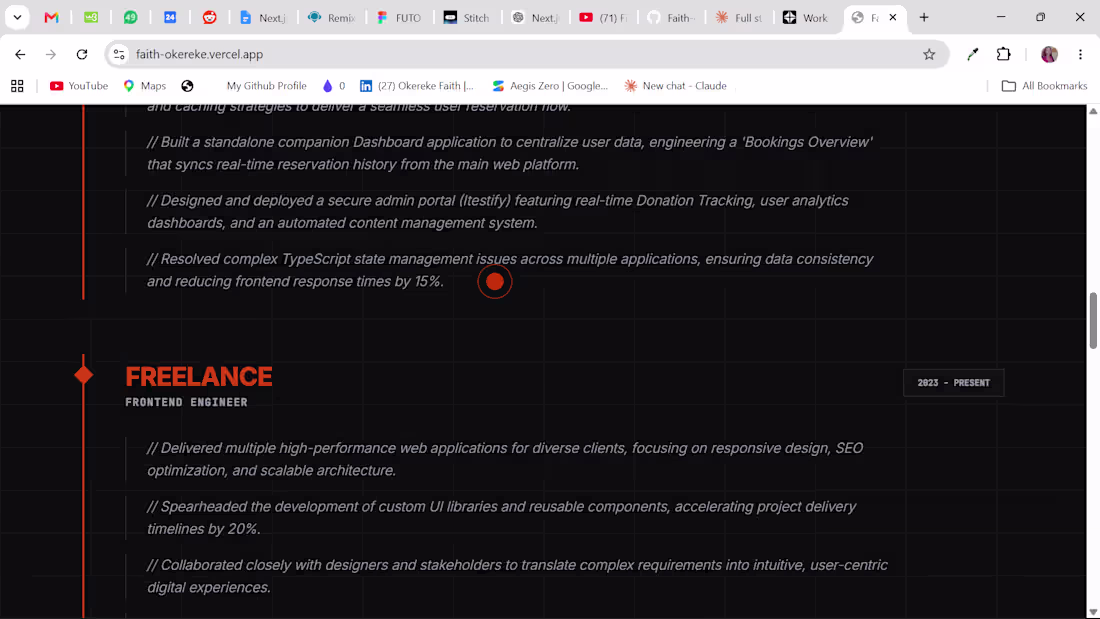The width and height of the screenshot is (1100, 619).
Task: Open the Chrome profile avatar
Action: tap(1049, 54)
